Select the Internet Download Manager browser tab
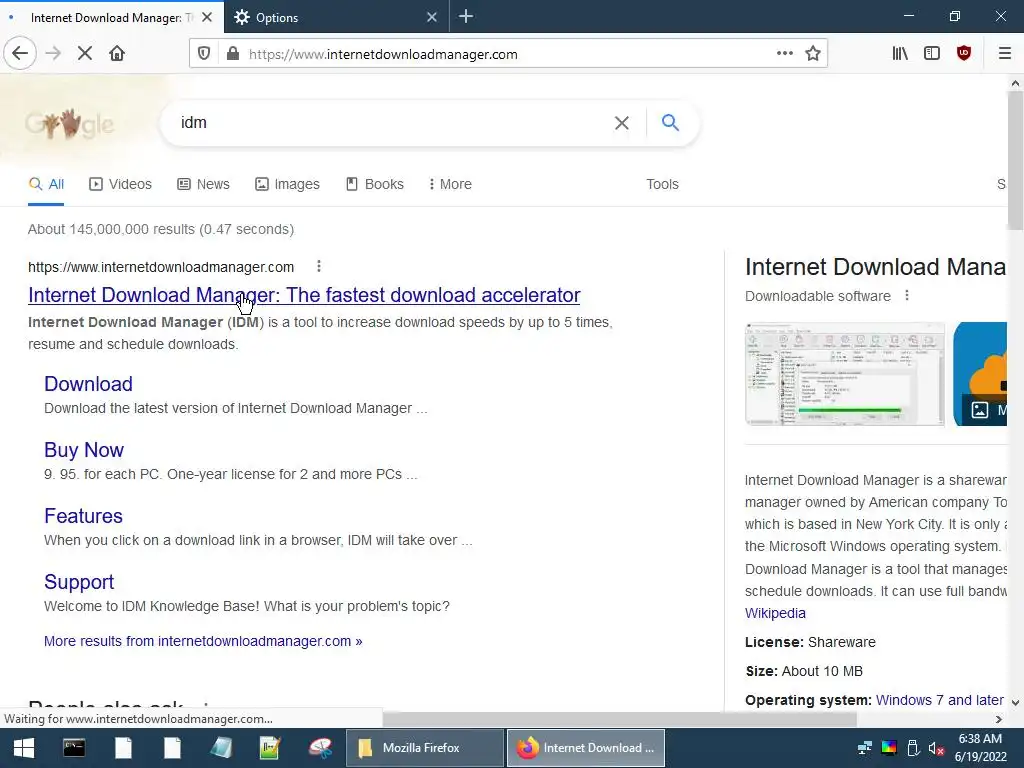1024x768 pixels. (111, 17)
